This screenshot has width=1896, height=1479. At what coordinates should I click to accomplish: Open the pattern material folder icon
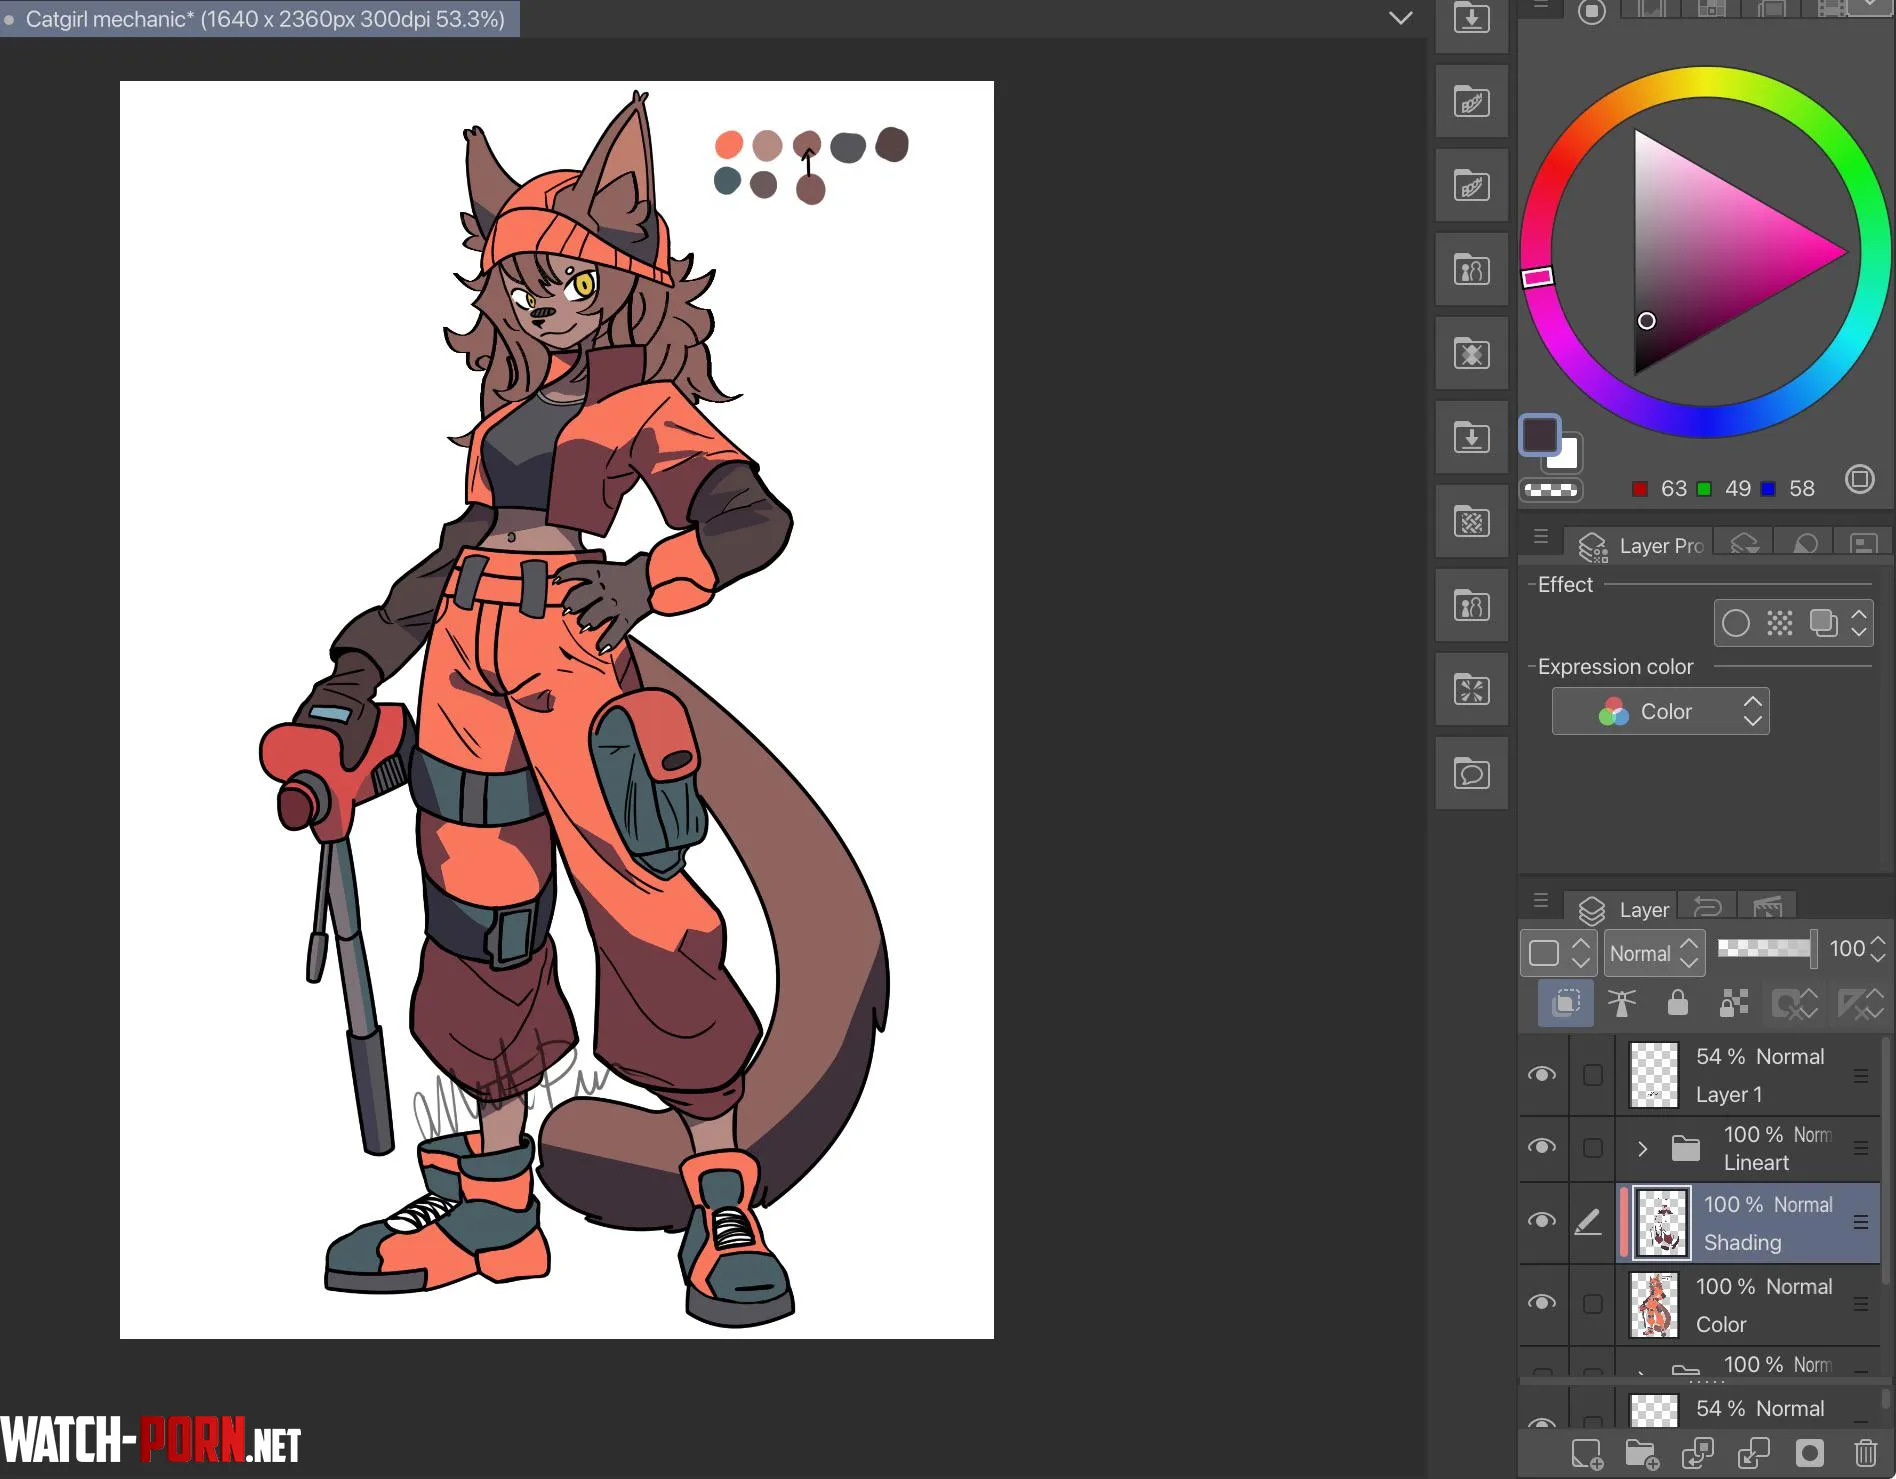pyautogui.click(x=1472, y=522)
